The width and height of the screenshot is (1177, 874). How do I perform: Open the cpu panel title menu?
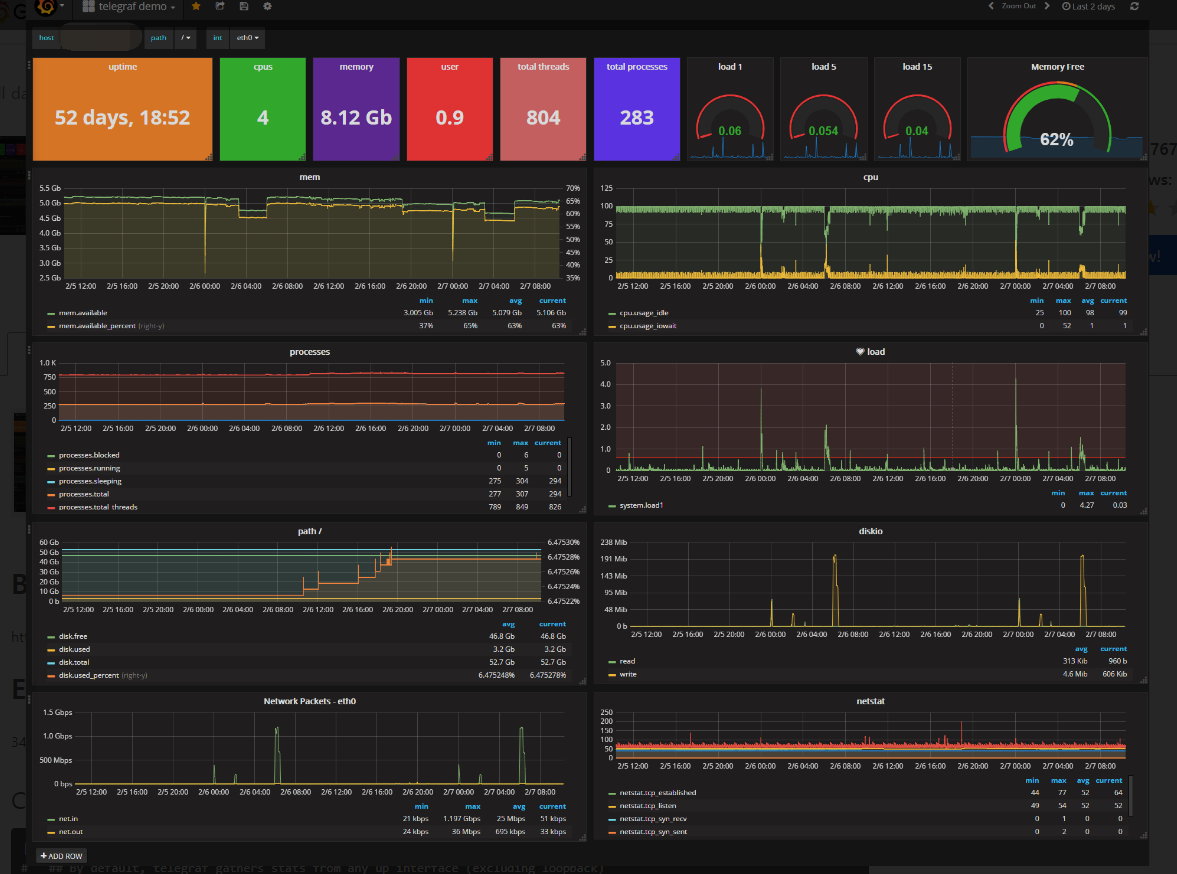coord(870,177)
